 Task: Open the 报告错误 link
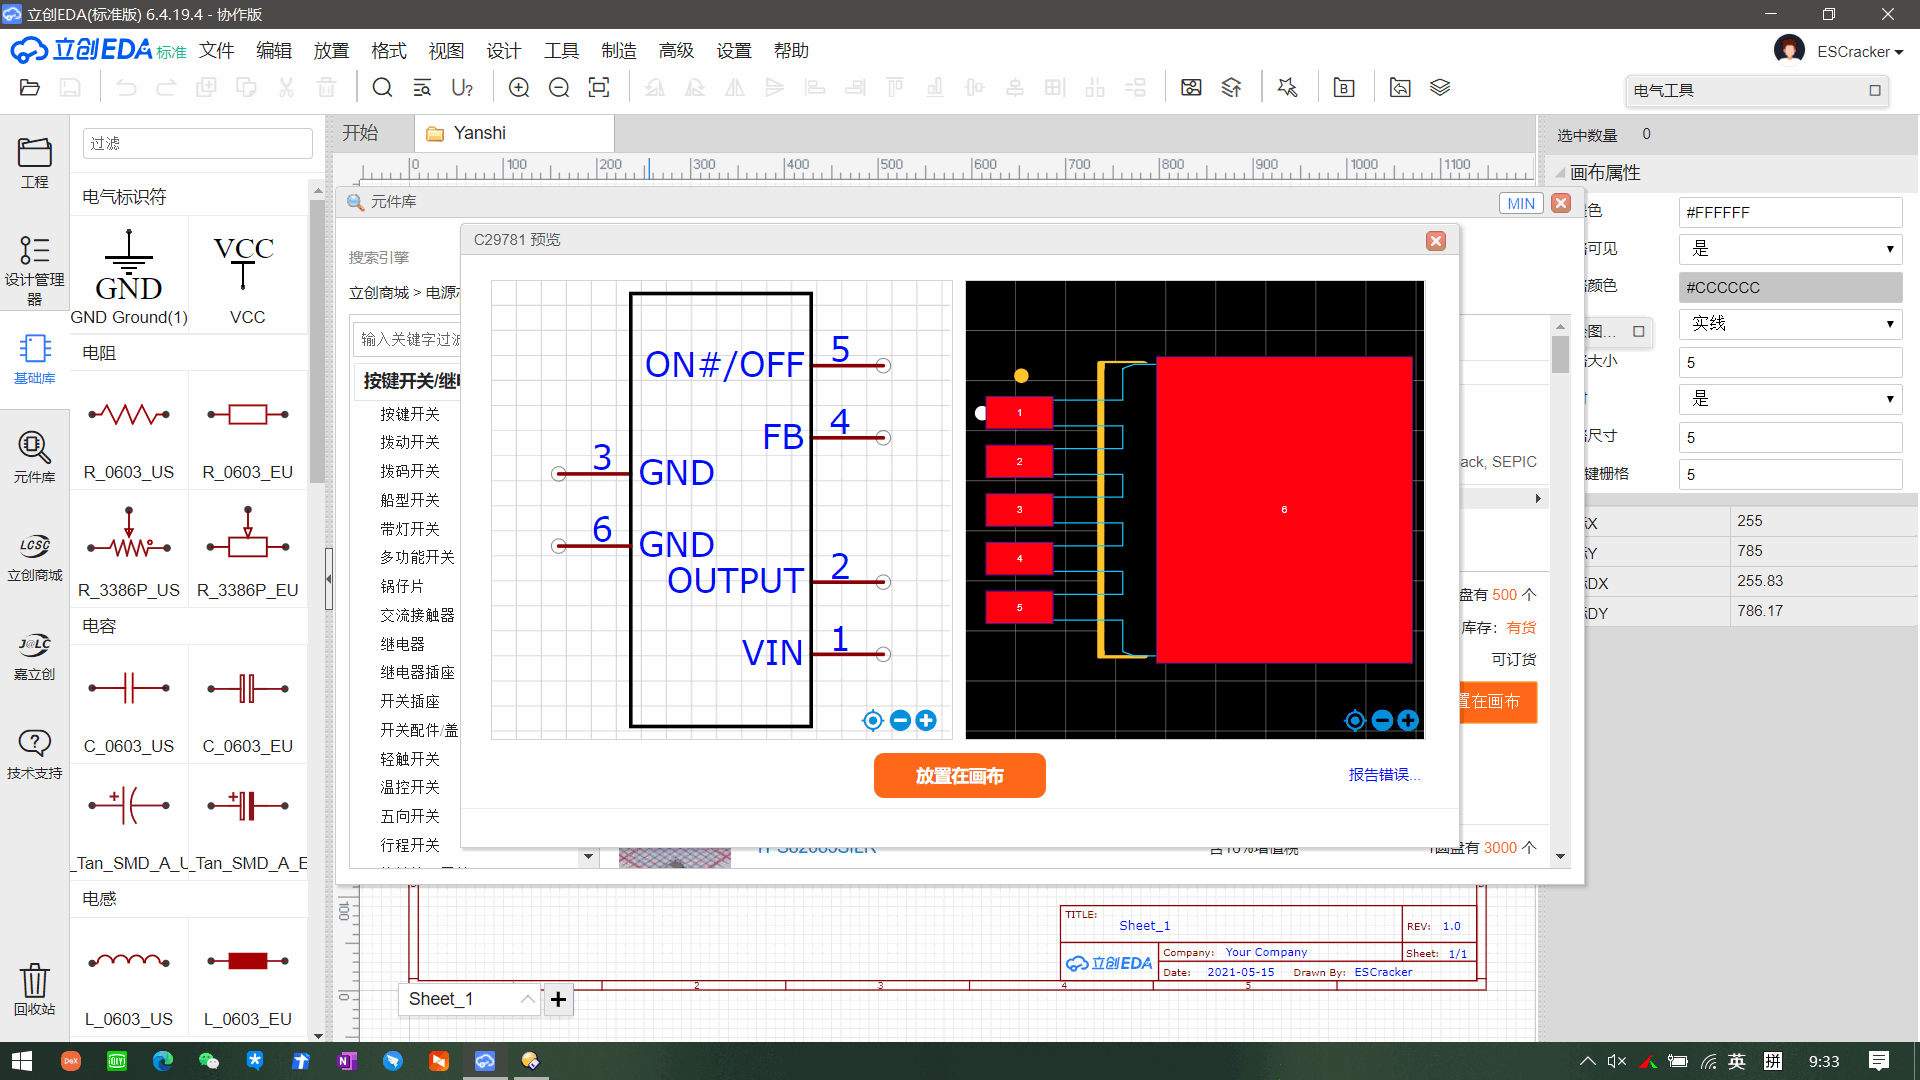[x=1384, y=773]
